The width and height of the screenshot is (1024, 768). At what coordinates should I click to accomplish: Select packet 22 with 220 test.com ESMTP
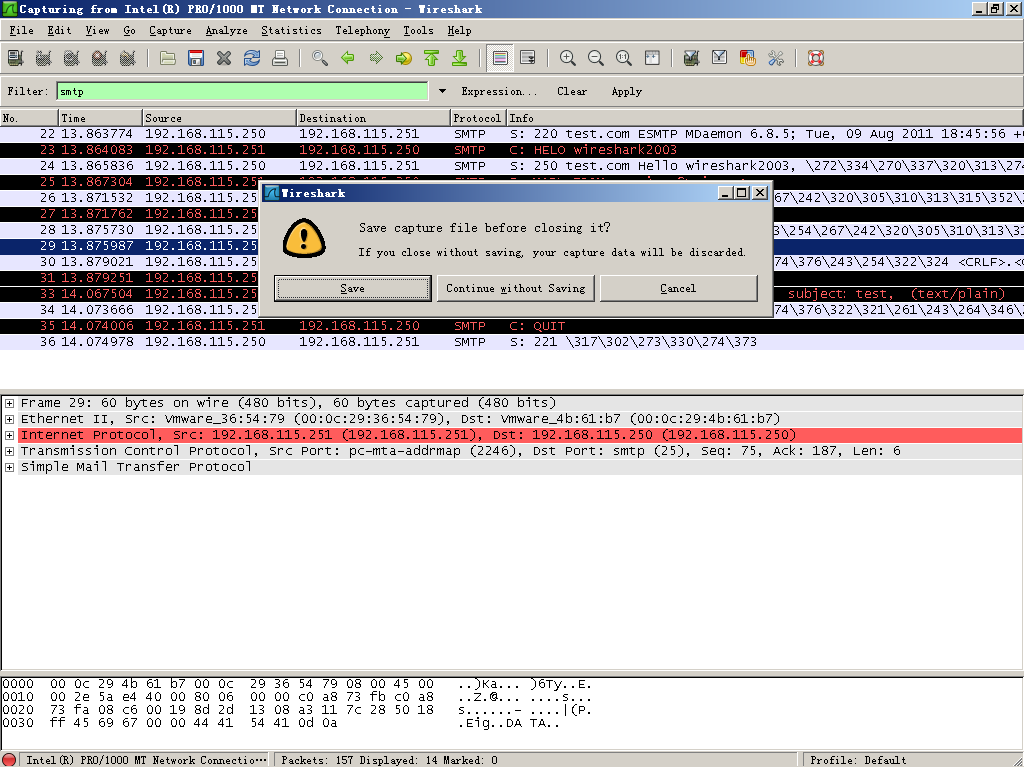pos(512,134)
